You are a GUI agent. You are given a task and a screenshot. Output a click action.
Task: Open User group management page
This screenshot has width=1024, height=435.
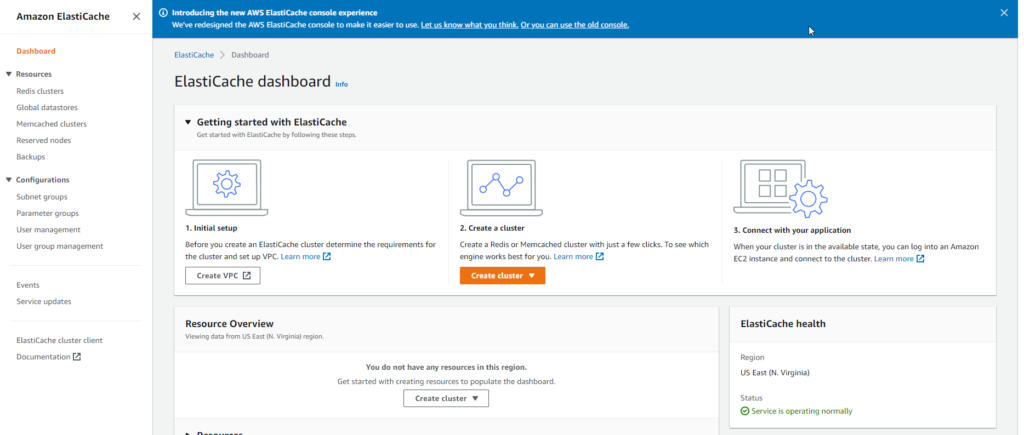point(59,246)
